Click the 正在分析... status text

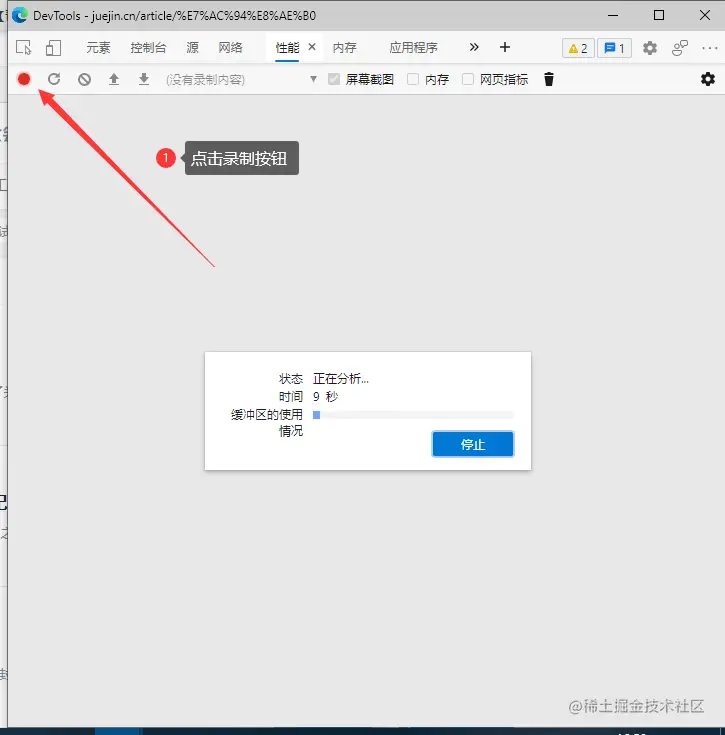341,379
